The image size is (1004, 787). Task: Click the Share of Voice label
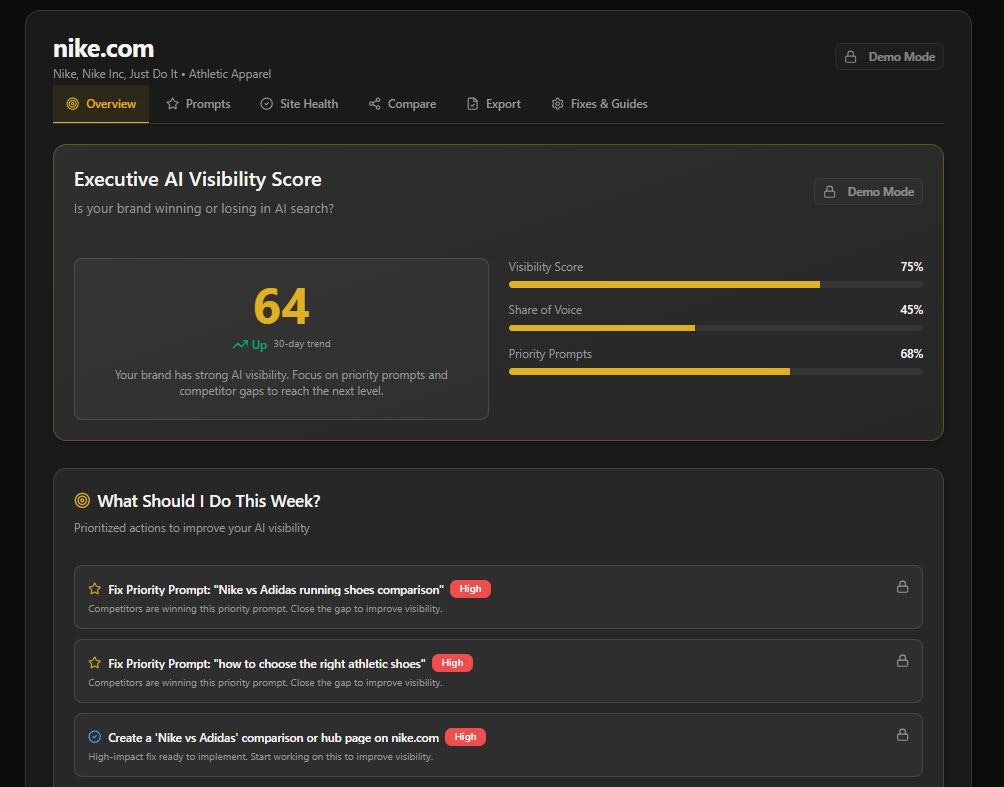(545, 310)
